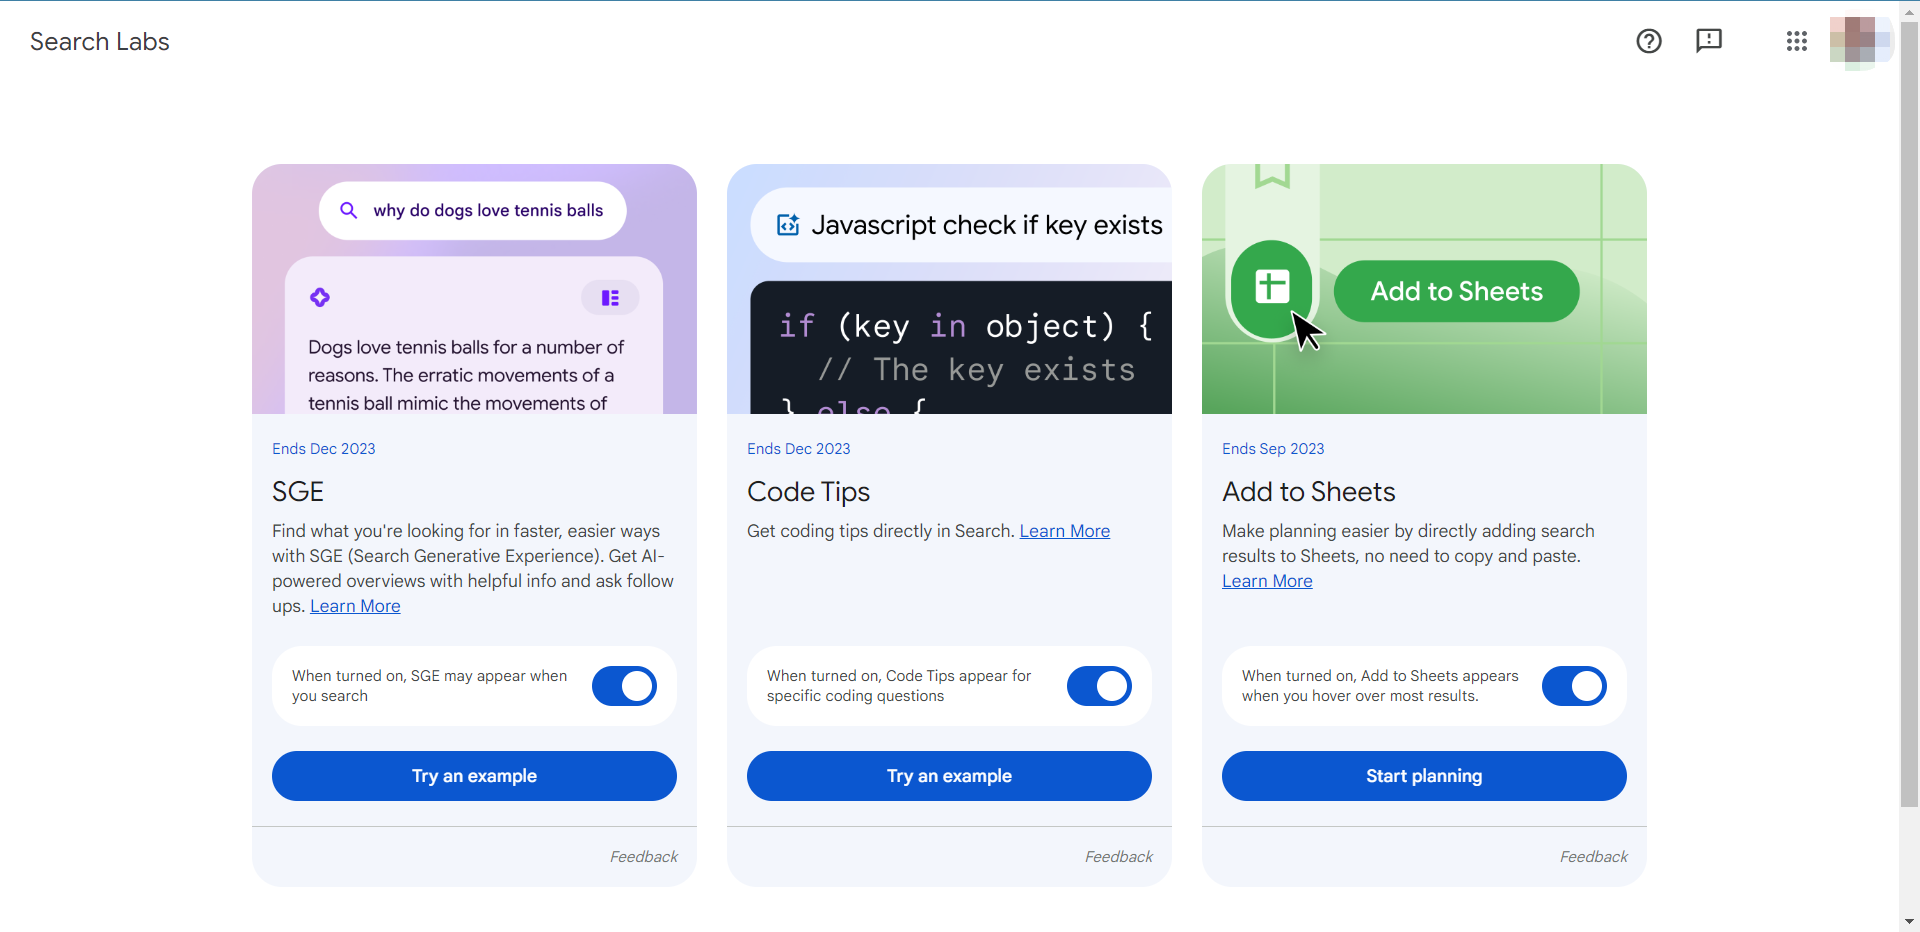Click the bookmark icon in Sheets preview
The width and height of the screenshot is (1920, 932).
pyautogui.click(x=1272, y=176)
